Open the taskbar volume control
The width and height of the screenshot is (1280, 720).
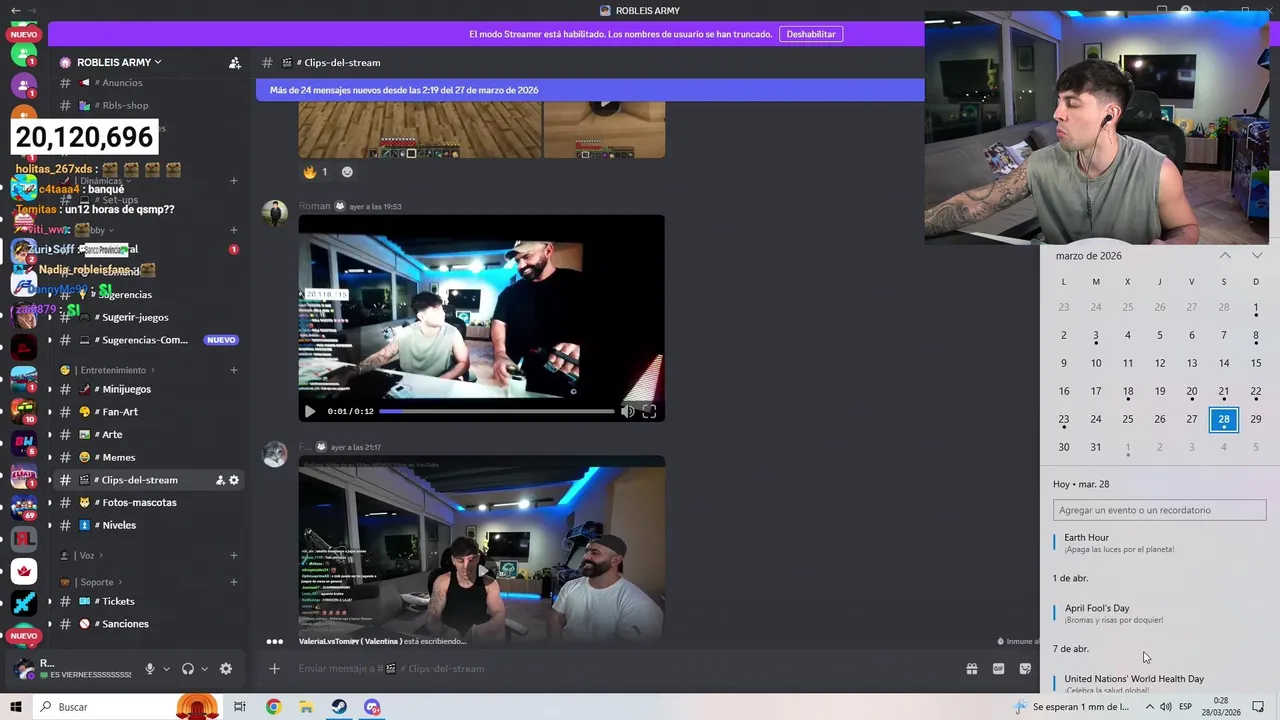point(1166,707)
